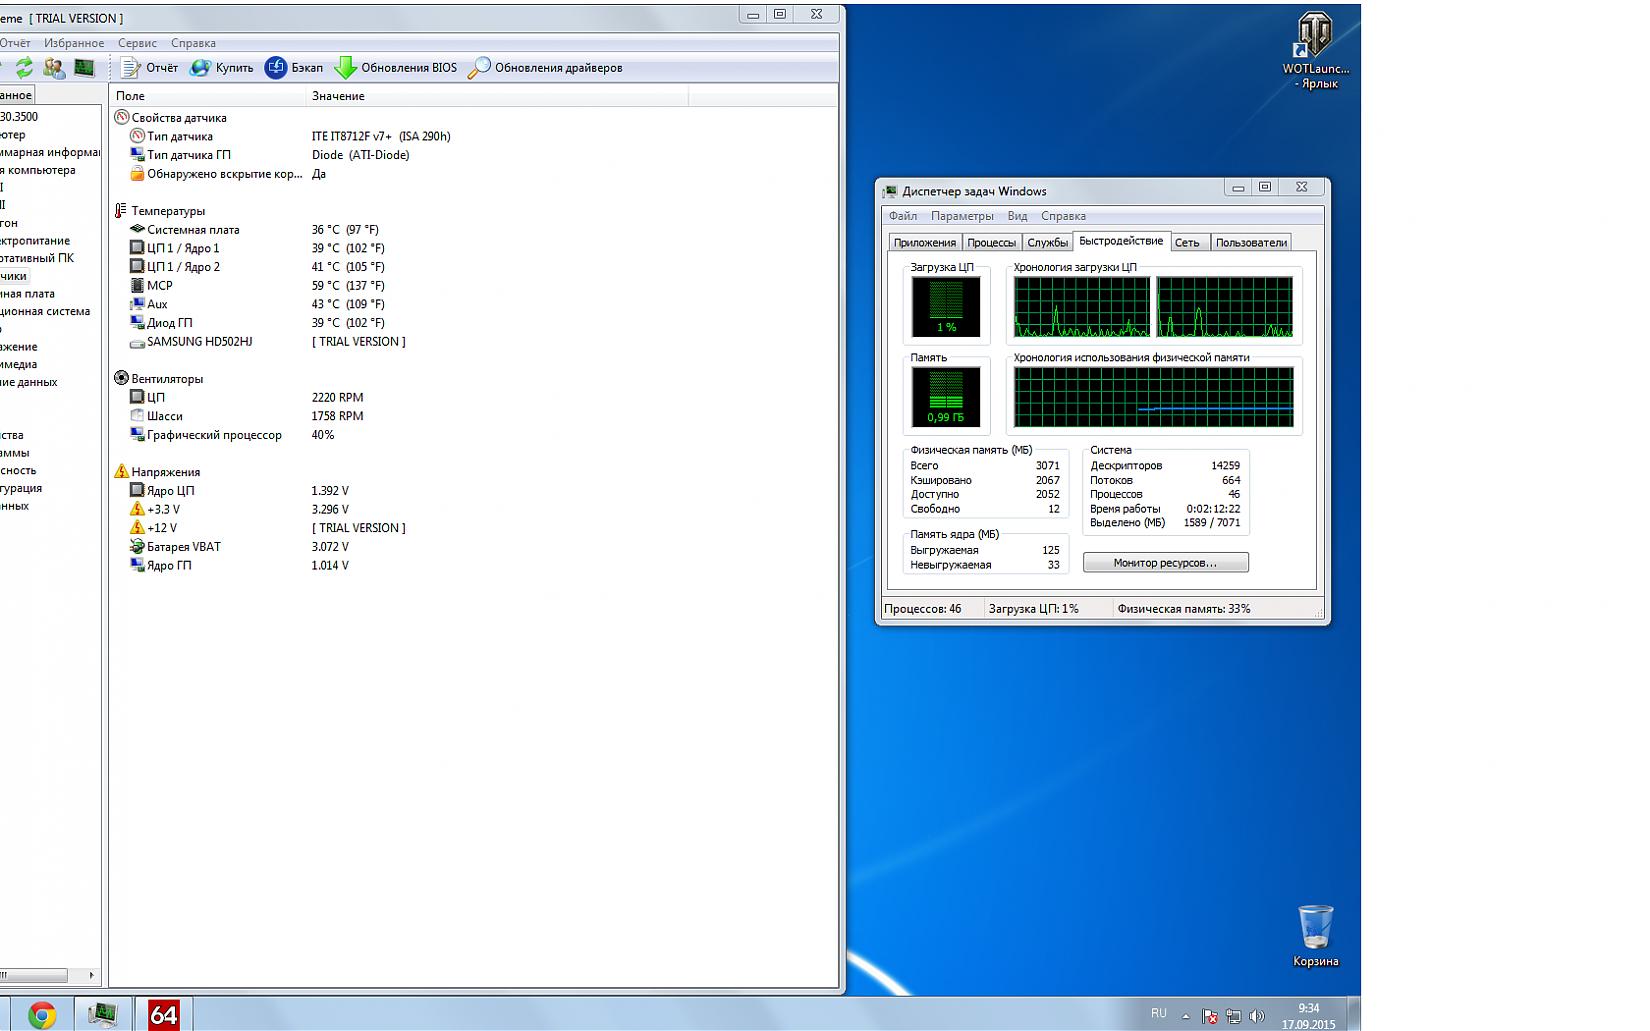Click the Buy (Купить) globe icon
Viewport: 1650px width, 1031px height.
pyautogui.click(x=201, y=68)
